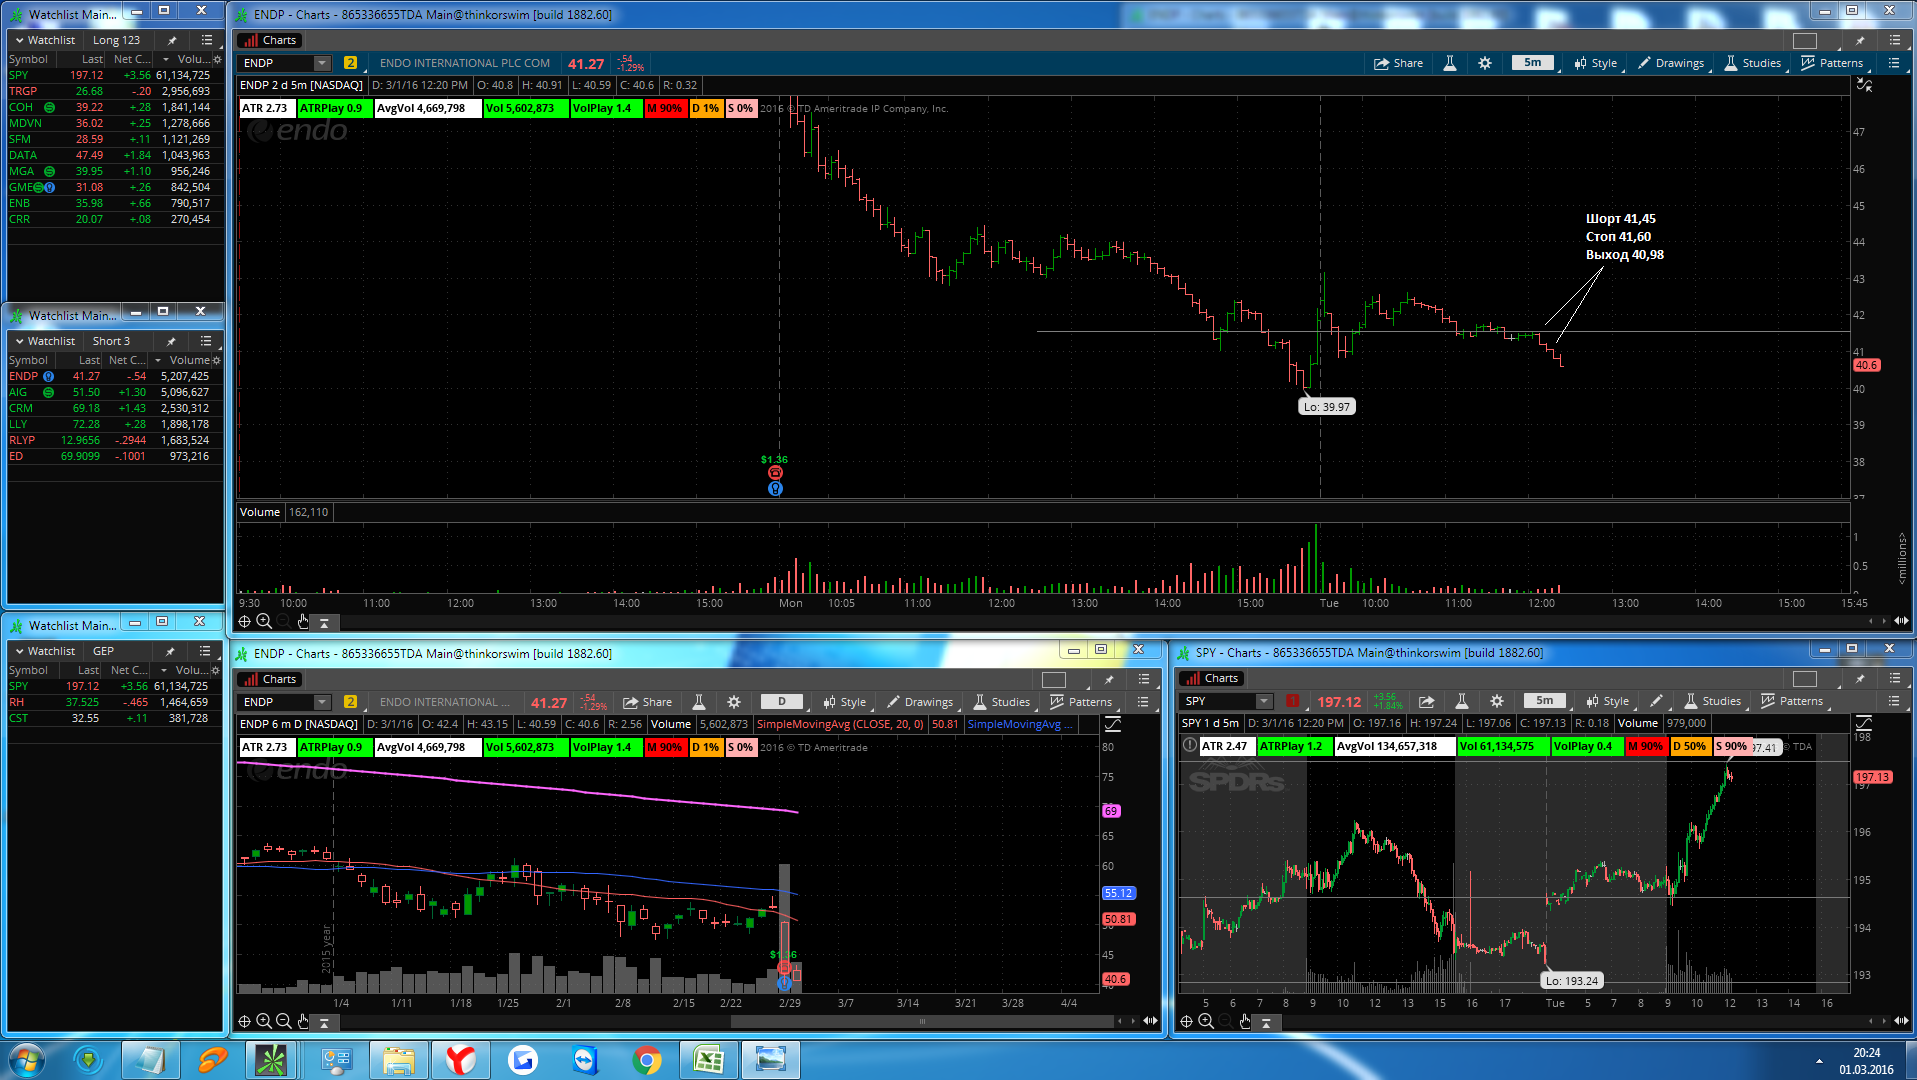Open list menu icon in GEP watchlist

(205, 651)
